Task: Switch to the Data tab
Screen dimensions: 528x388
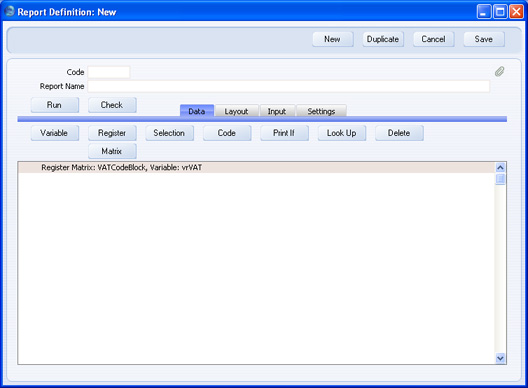Action: 197,111
